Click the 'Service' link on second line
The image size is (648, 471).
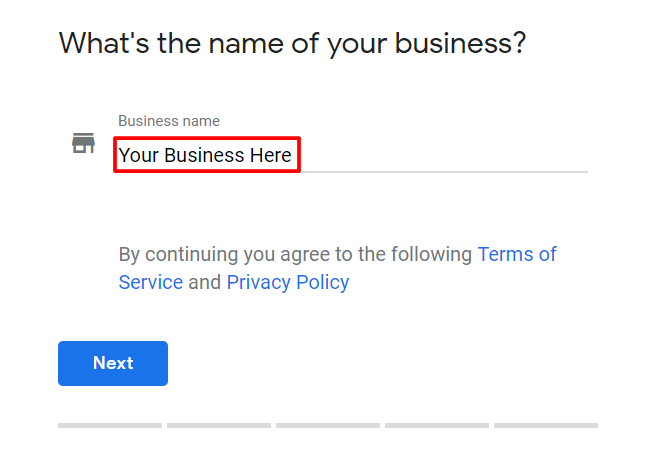pyautogui.click(x=151, y=283)
